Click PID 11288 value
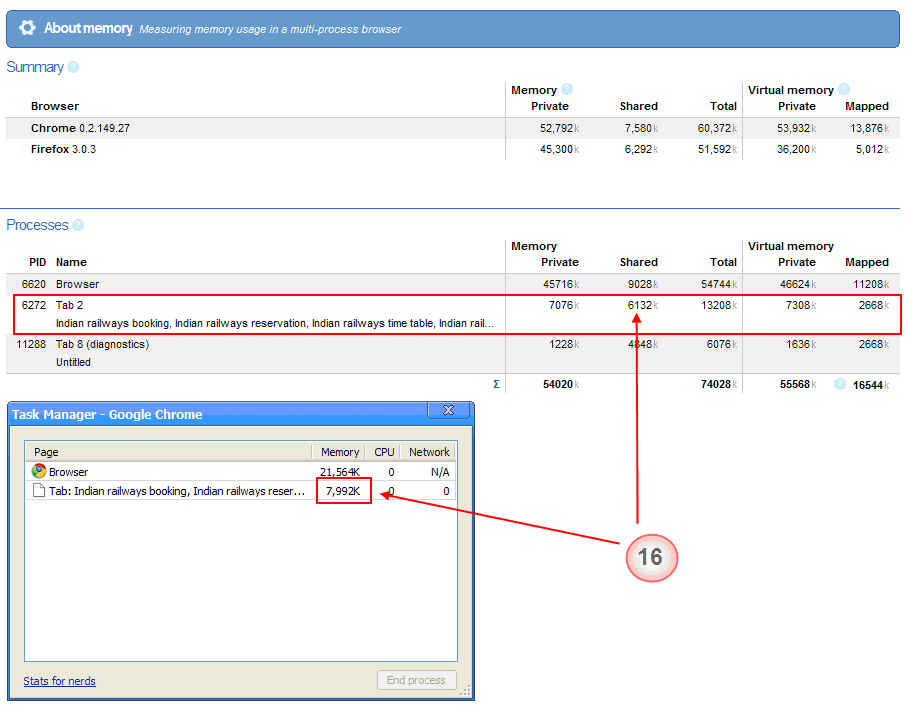This screenshot has height=705, width=905. click(31, 344)
